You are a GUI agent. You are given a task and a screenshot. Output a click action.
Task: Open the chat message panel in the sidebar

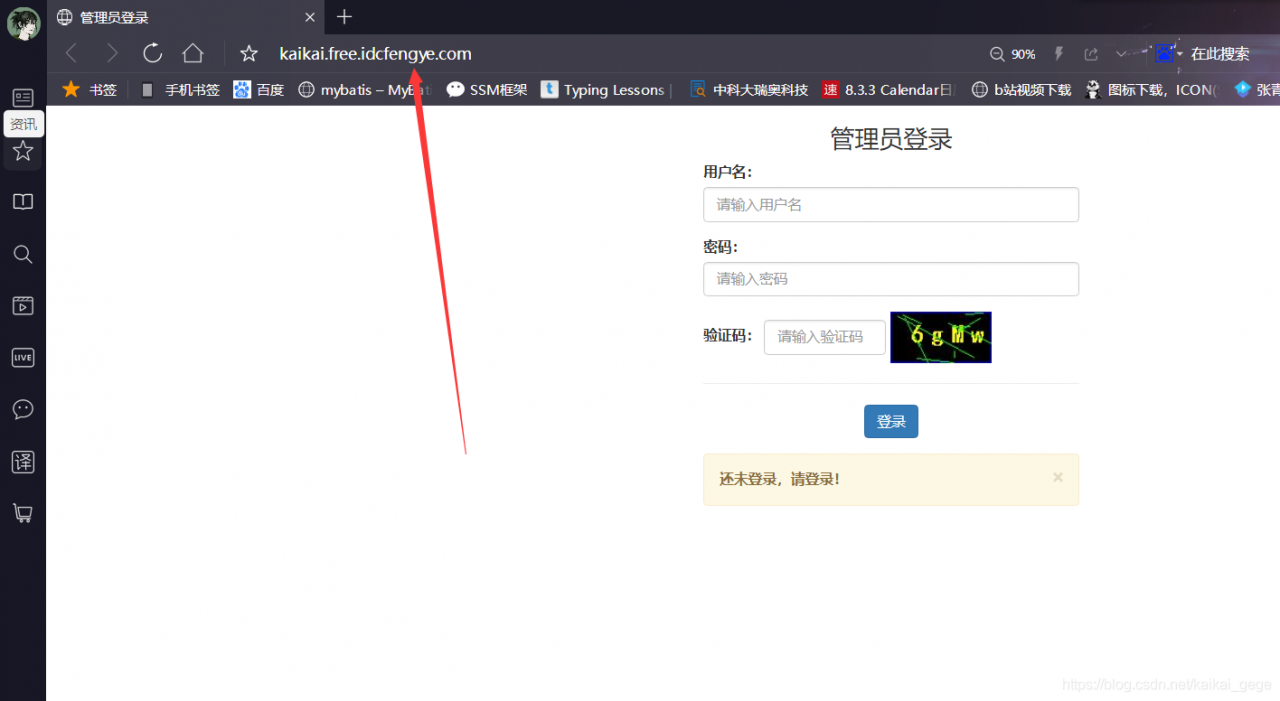(x=23, y=409)
